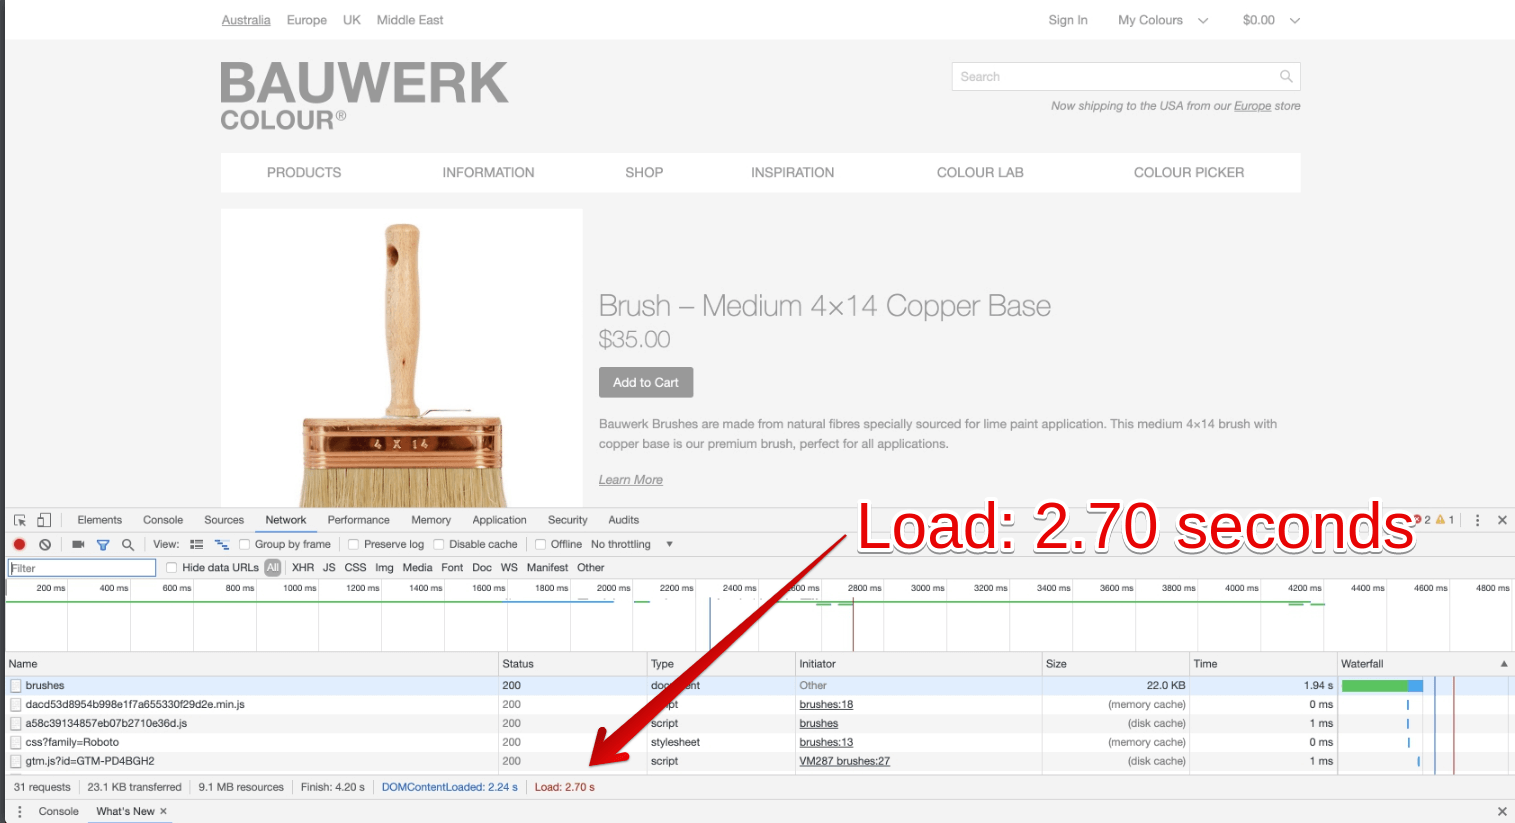Open the Europe store link in shipping note
This screenshot has width=1515, height=823.
coord(1252,106)
